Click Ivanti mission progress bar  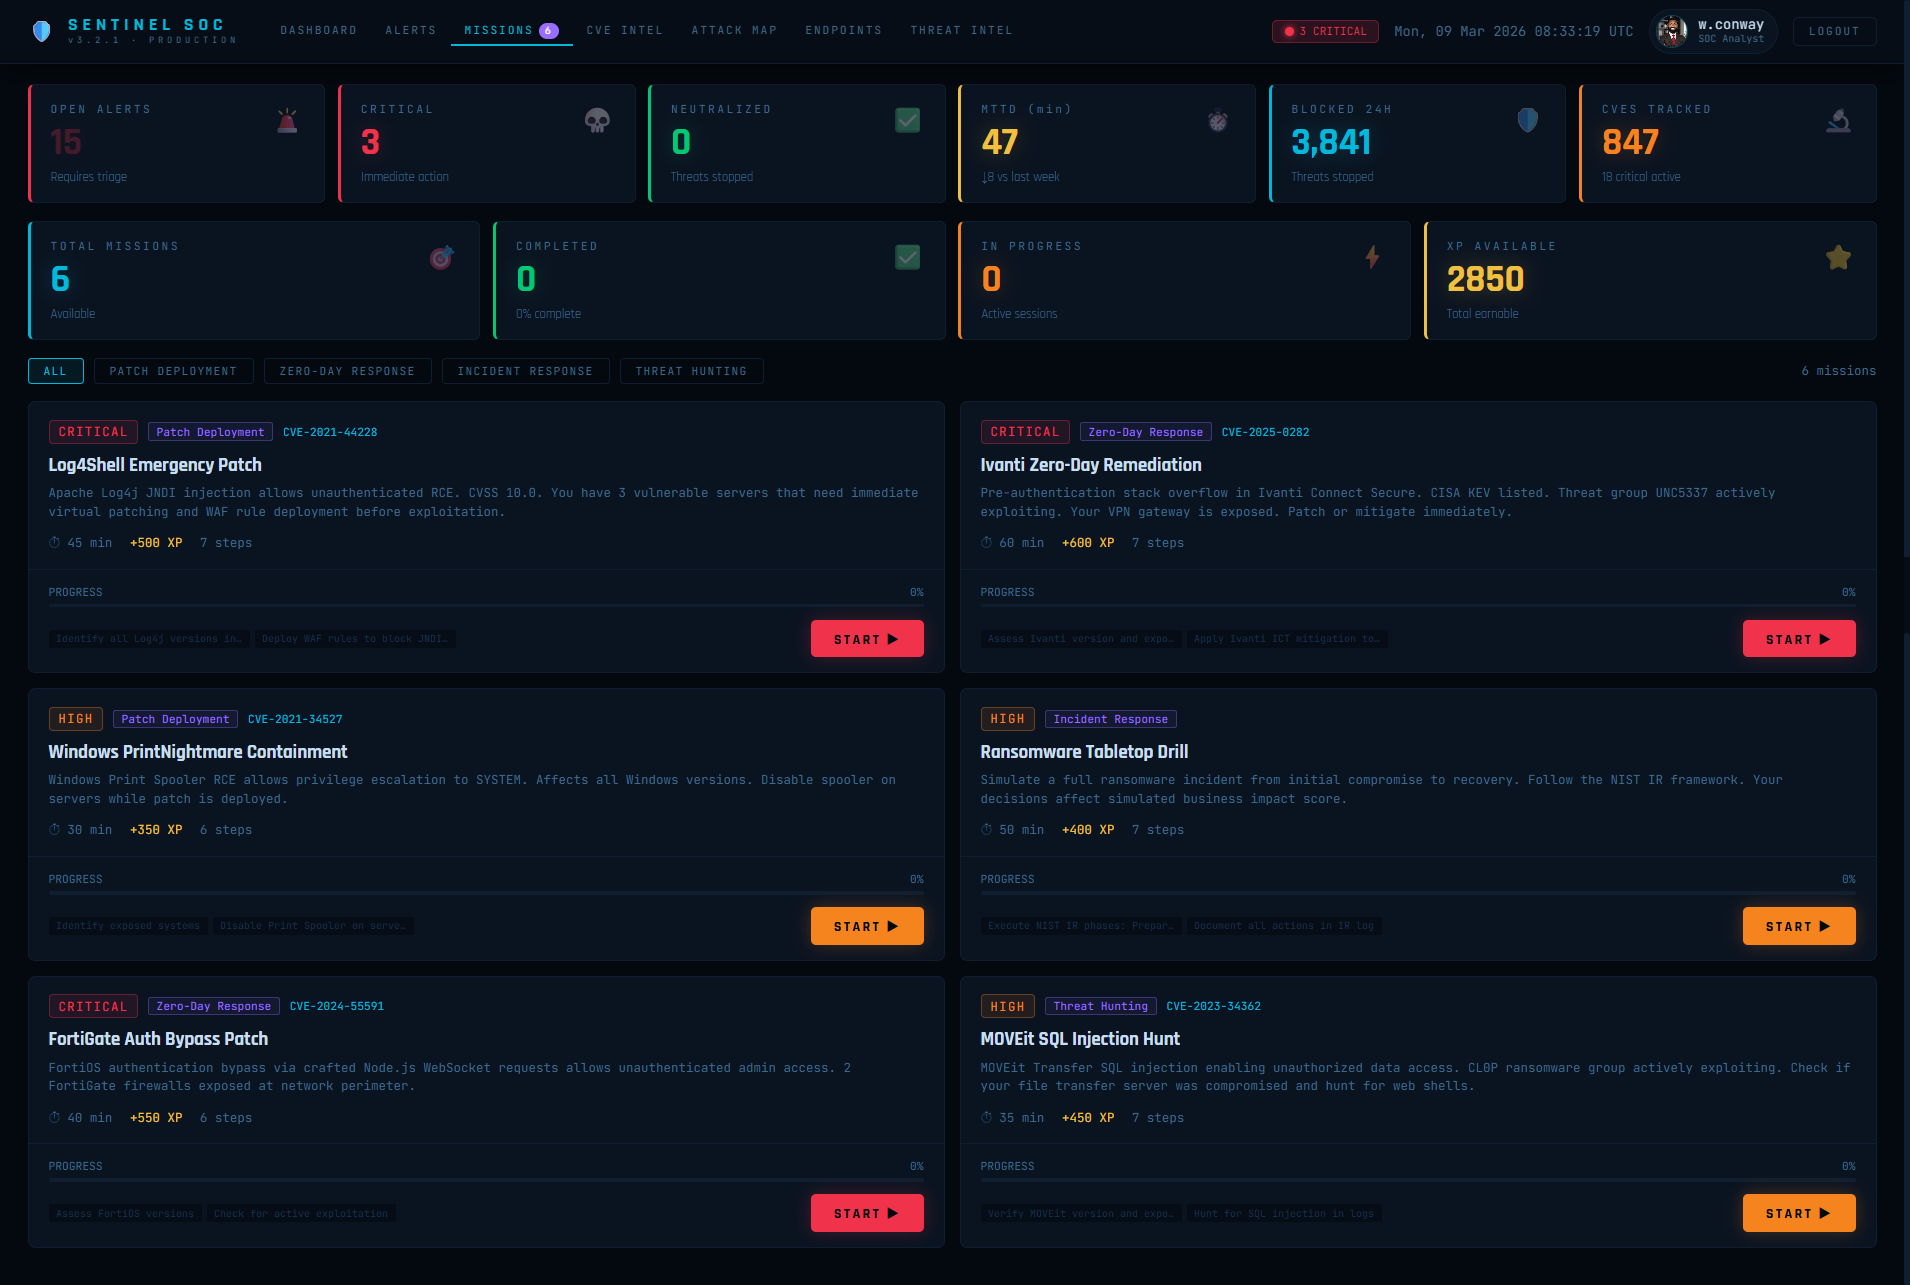pos(1418,605)
